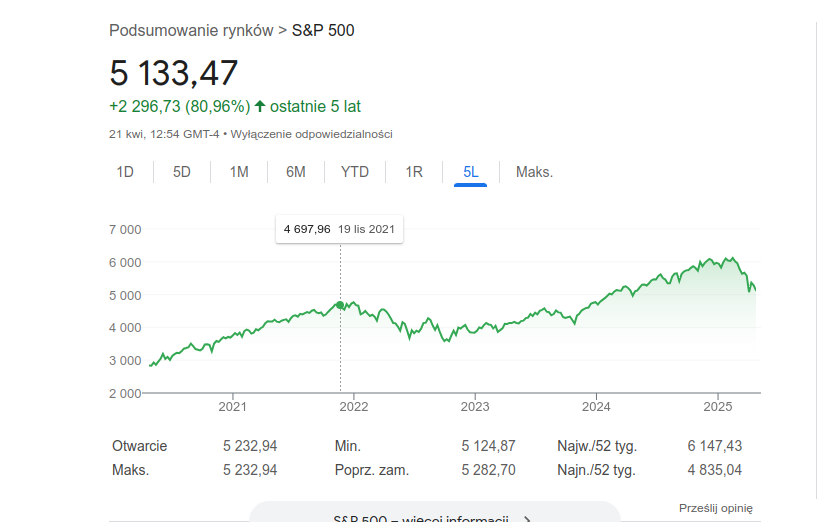Screen dimensions: 827x522
Task: Select the YTD tab
Action: pyautogui.click(x=355, y=172)
